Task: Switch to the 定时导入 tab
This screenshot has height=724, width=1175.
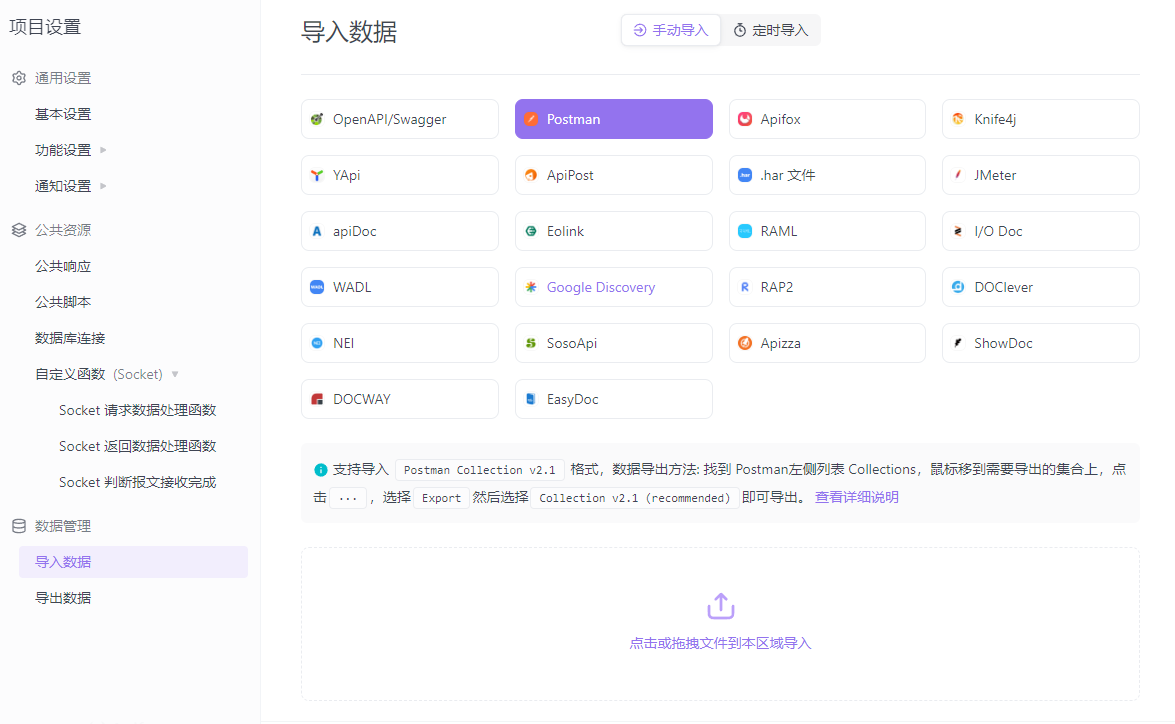Action: tap(770, 30)
